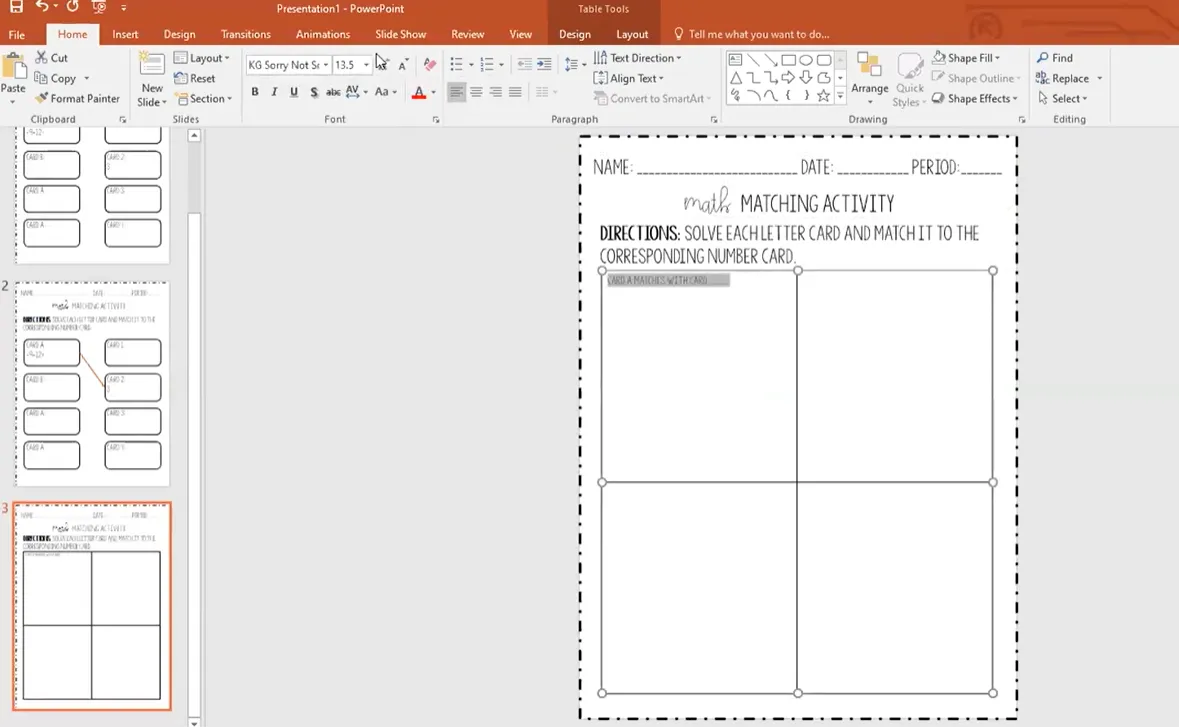Click the Font Color red swatch
The image size is (1179, 727).
pyautogui.click(x=419, y=93)
